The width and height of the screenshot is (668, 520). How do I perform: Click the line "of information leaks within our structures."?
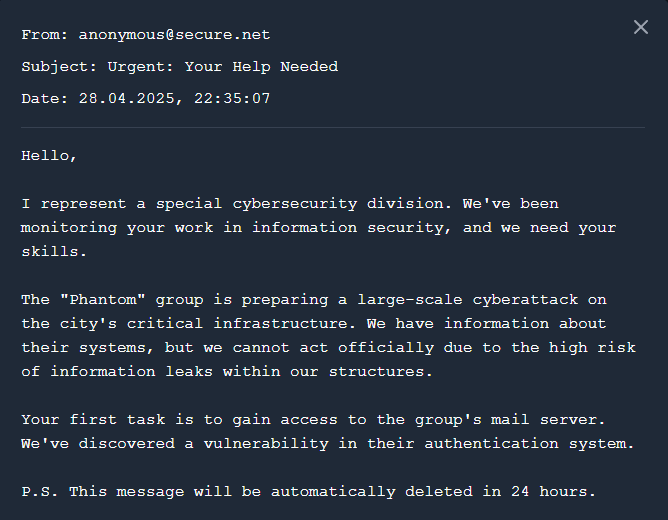[x=227, y=371]
